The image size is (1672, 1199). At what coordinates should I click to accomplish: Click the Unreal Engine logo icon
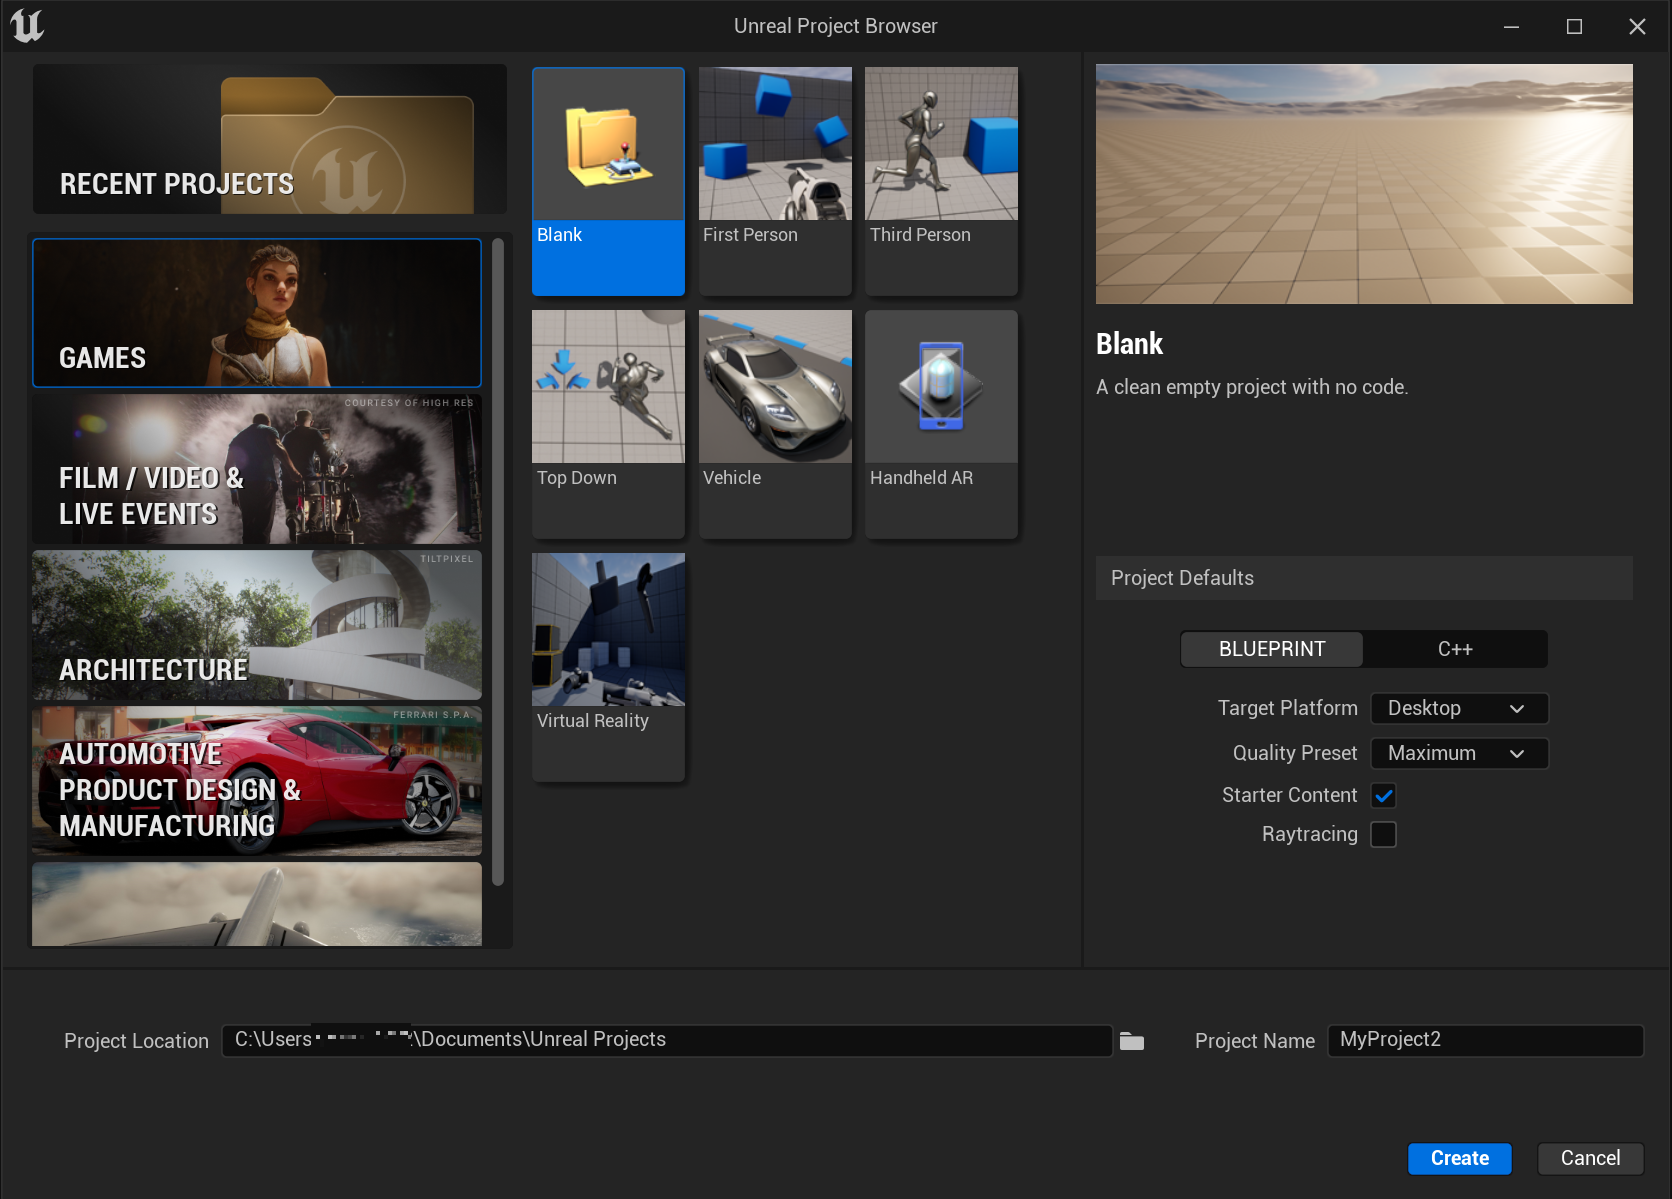(27, 26)
